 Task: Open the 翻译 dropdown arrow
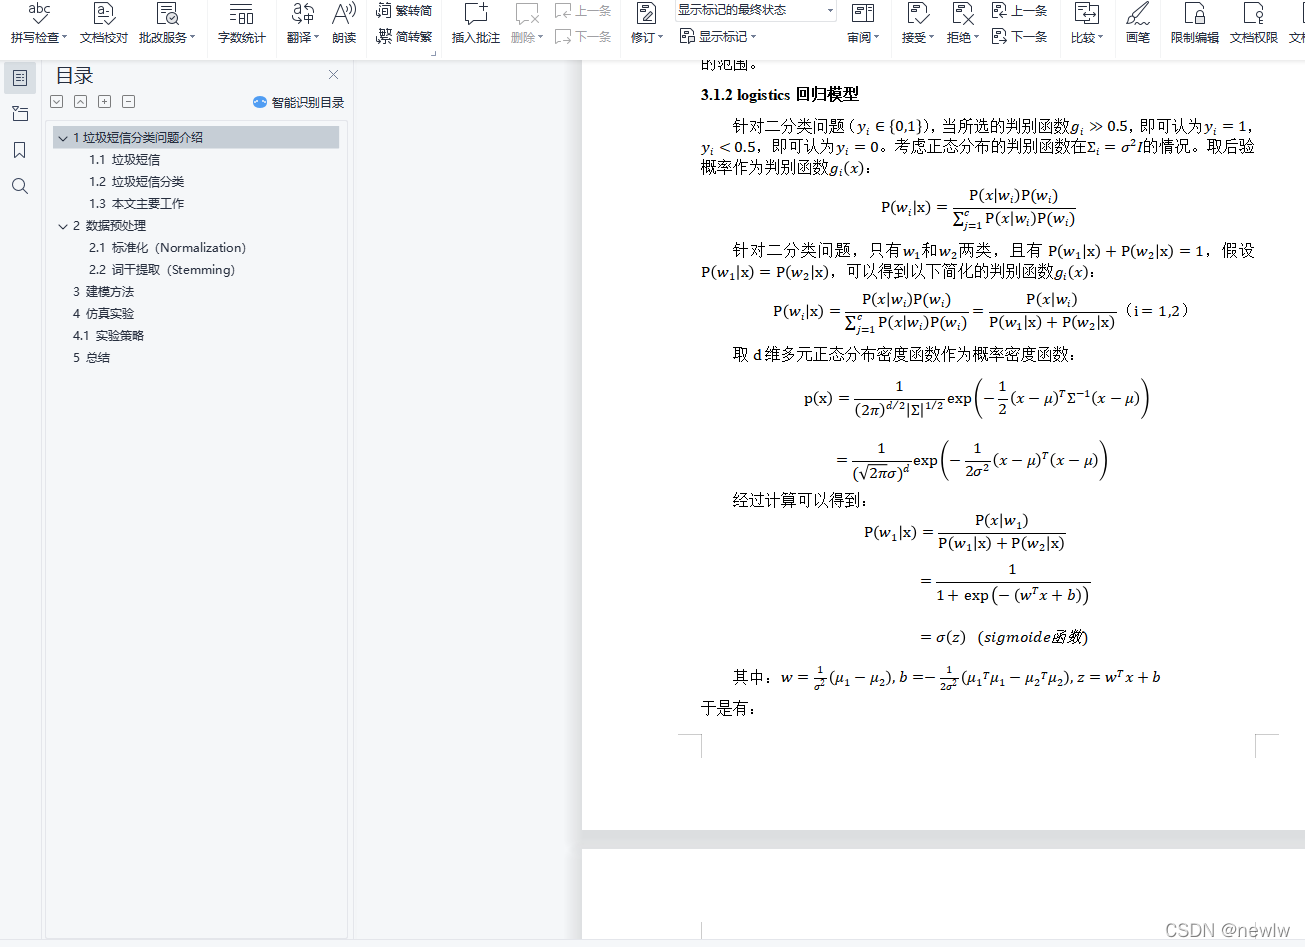pyautogui.click(x=317, y=38)
